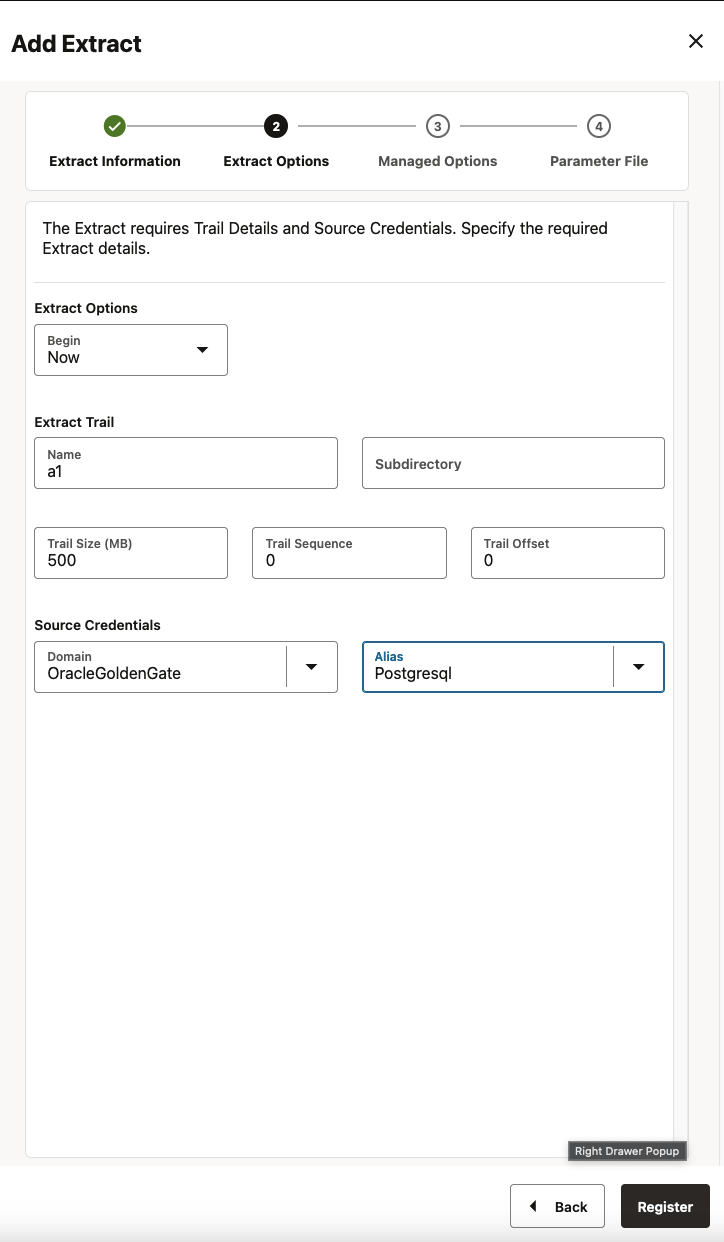724x1242 pixels.
Task: Click step 4 Parameter File circle icon
Action: pos(598,126)
